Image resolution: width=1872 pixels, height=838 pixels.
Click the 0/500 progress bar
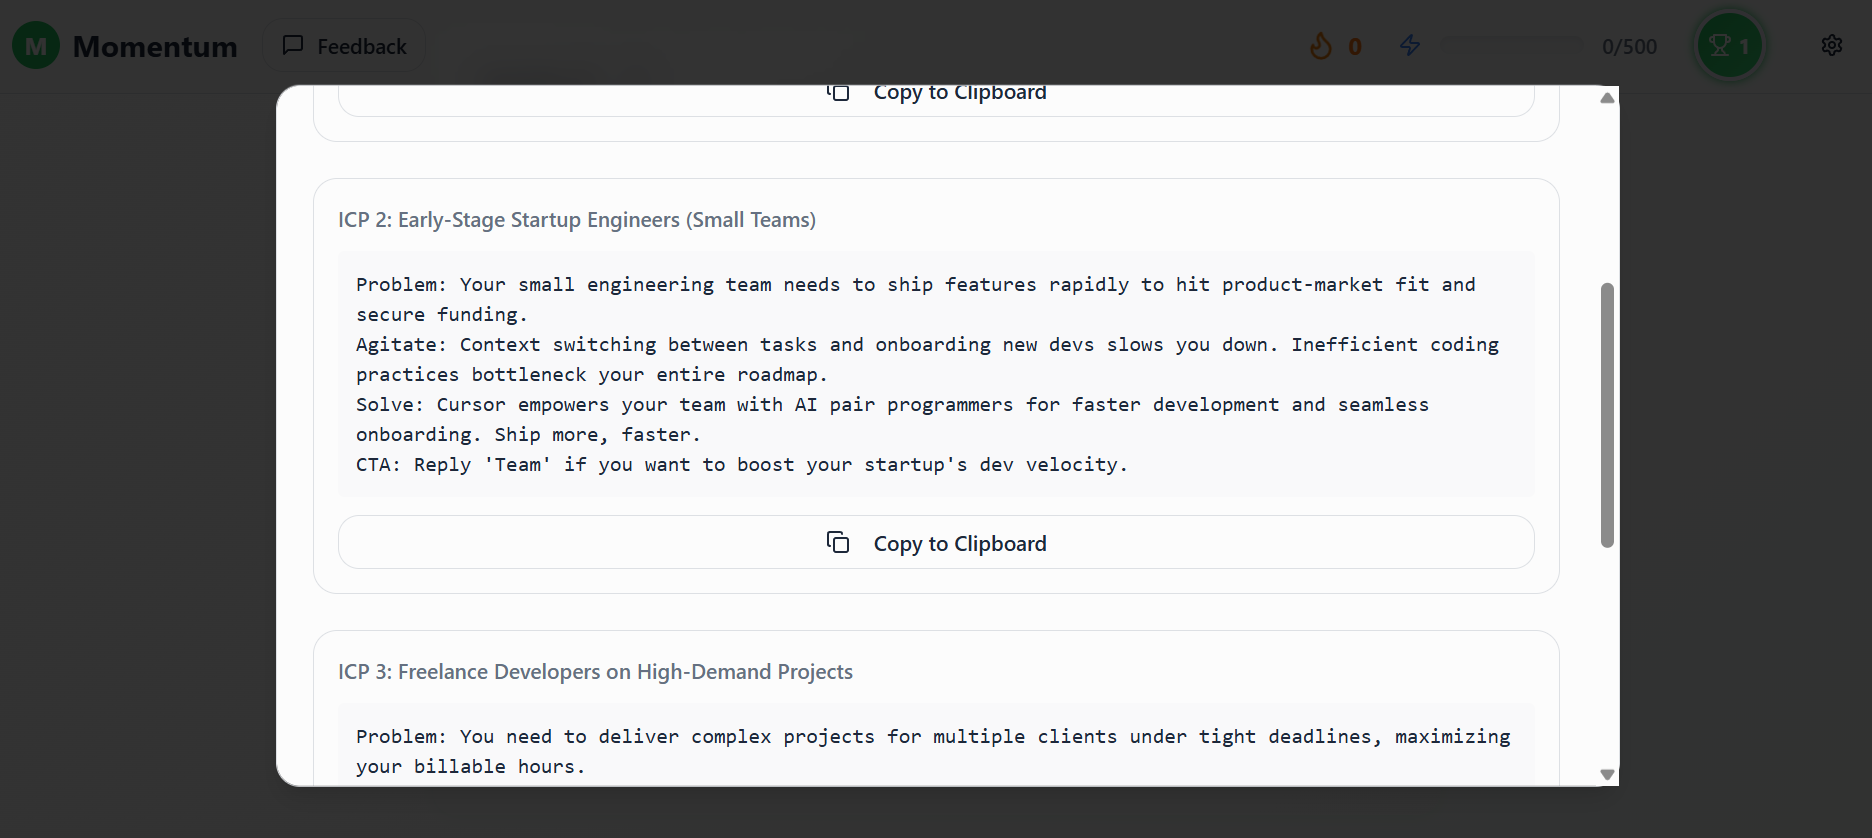[1511, 46]
